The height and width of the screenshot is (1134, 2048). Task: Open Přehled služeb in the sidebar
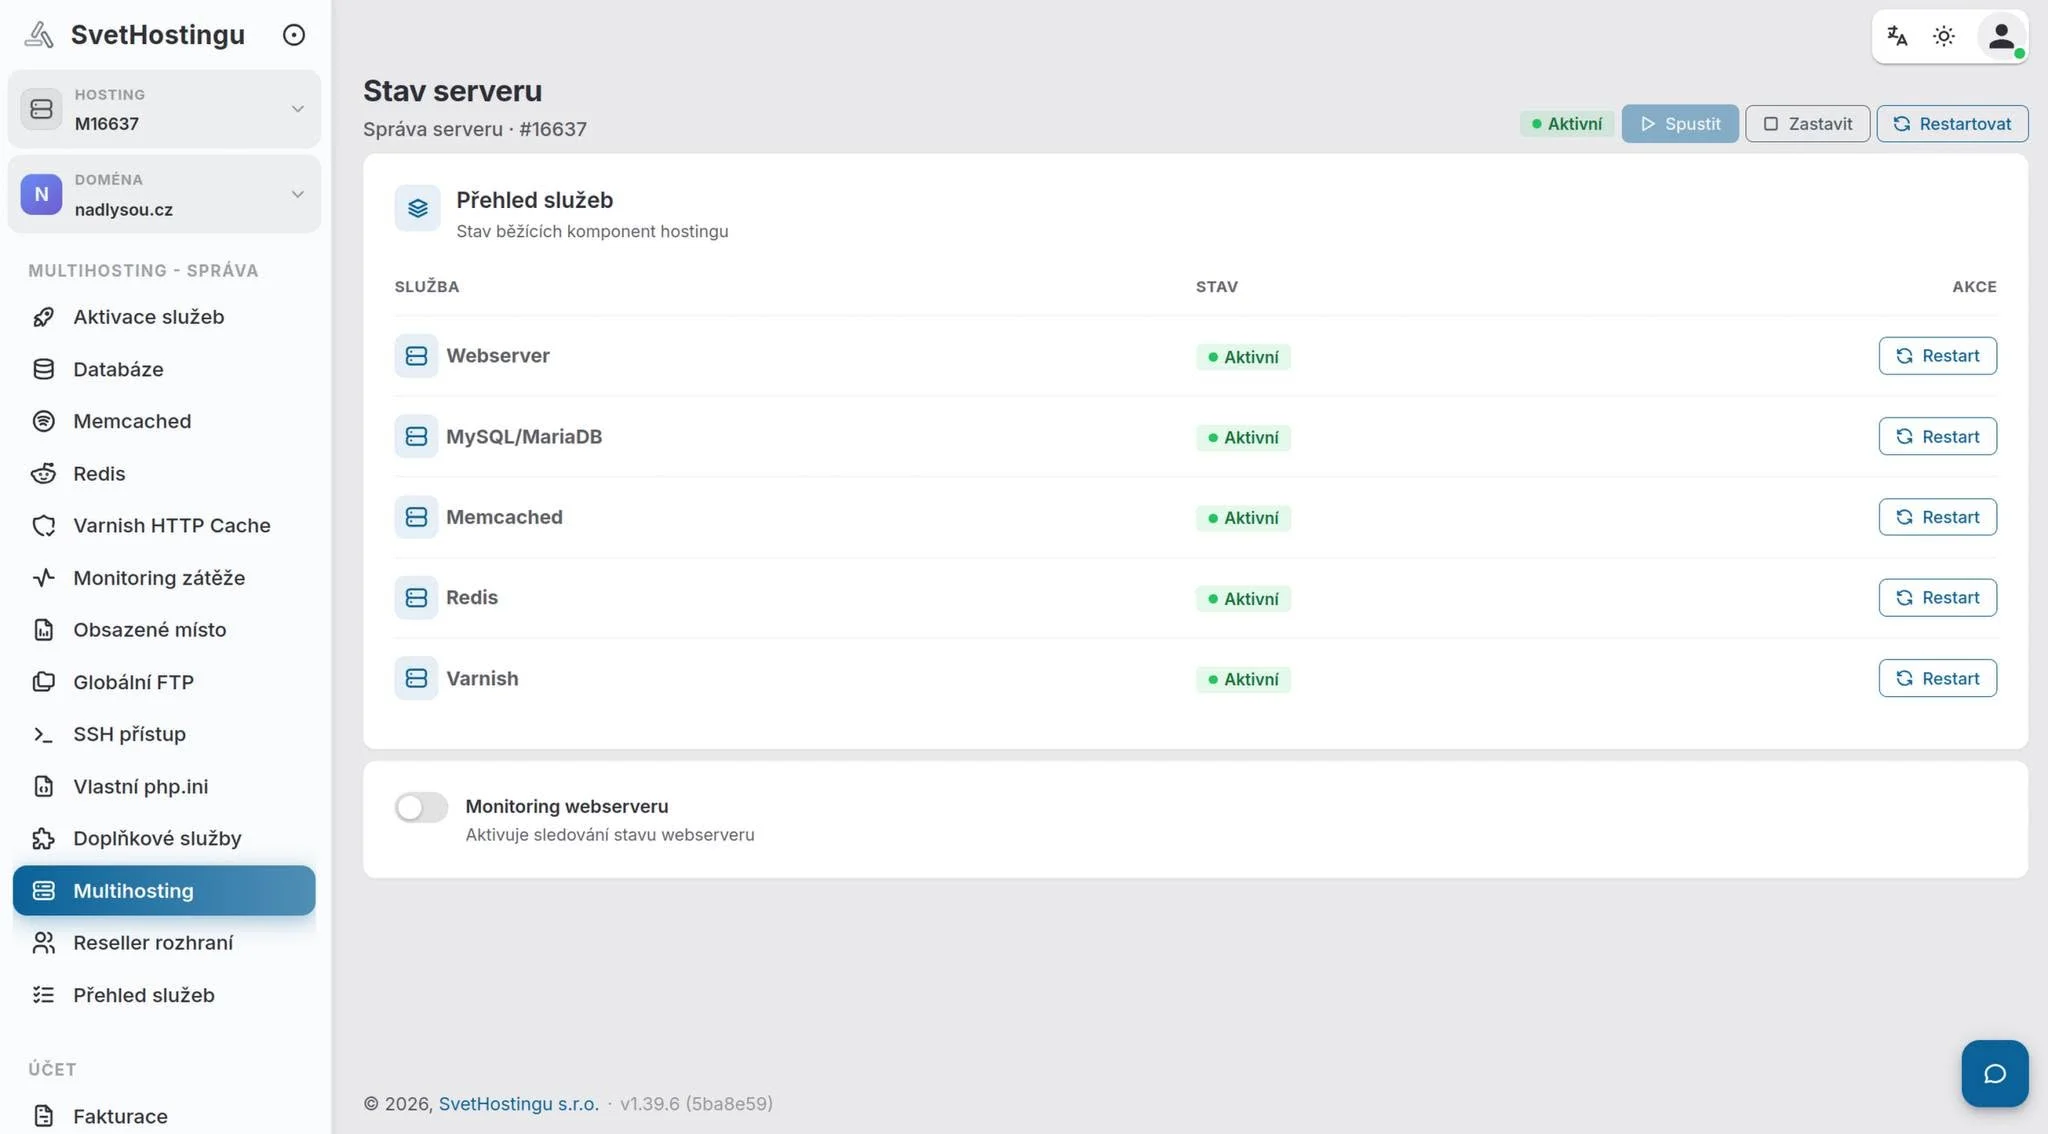[x=164, y=995]
